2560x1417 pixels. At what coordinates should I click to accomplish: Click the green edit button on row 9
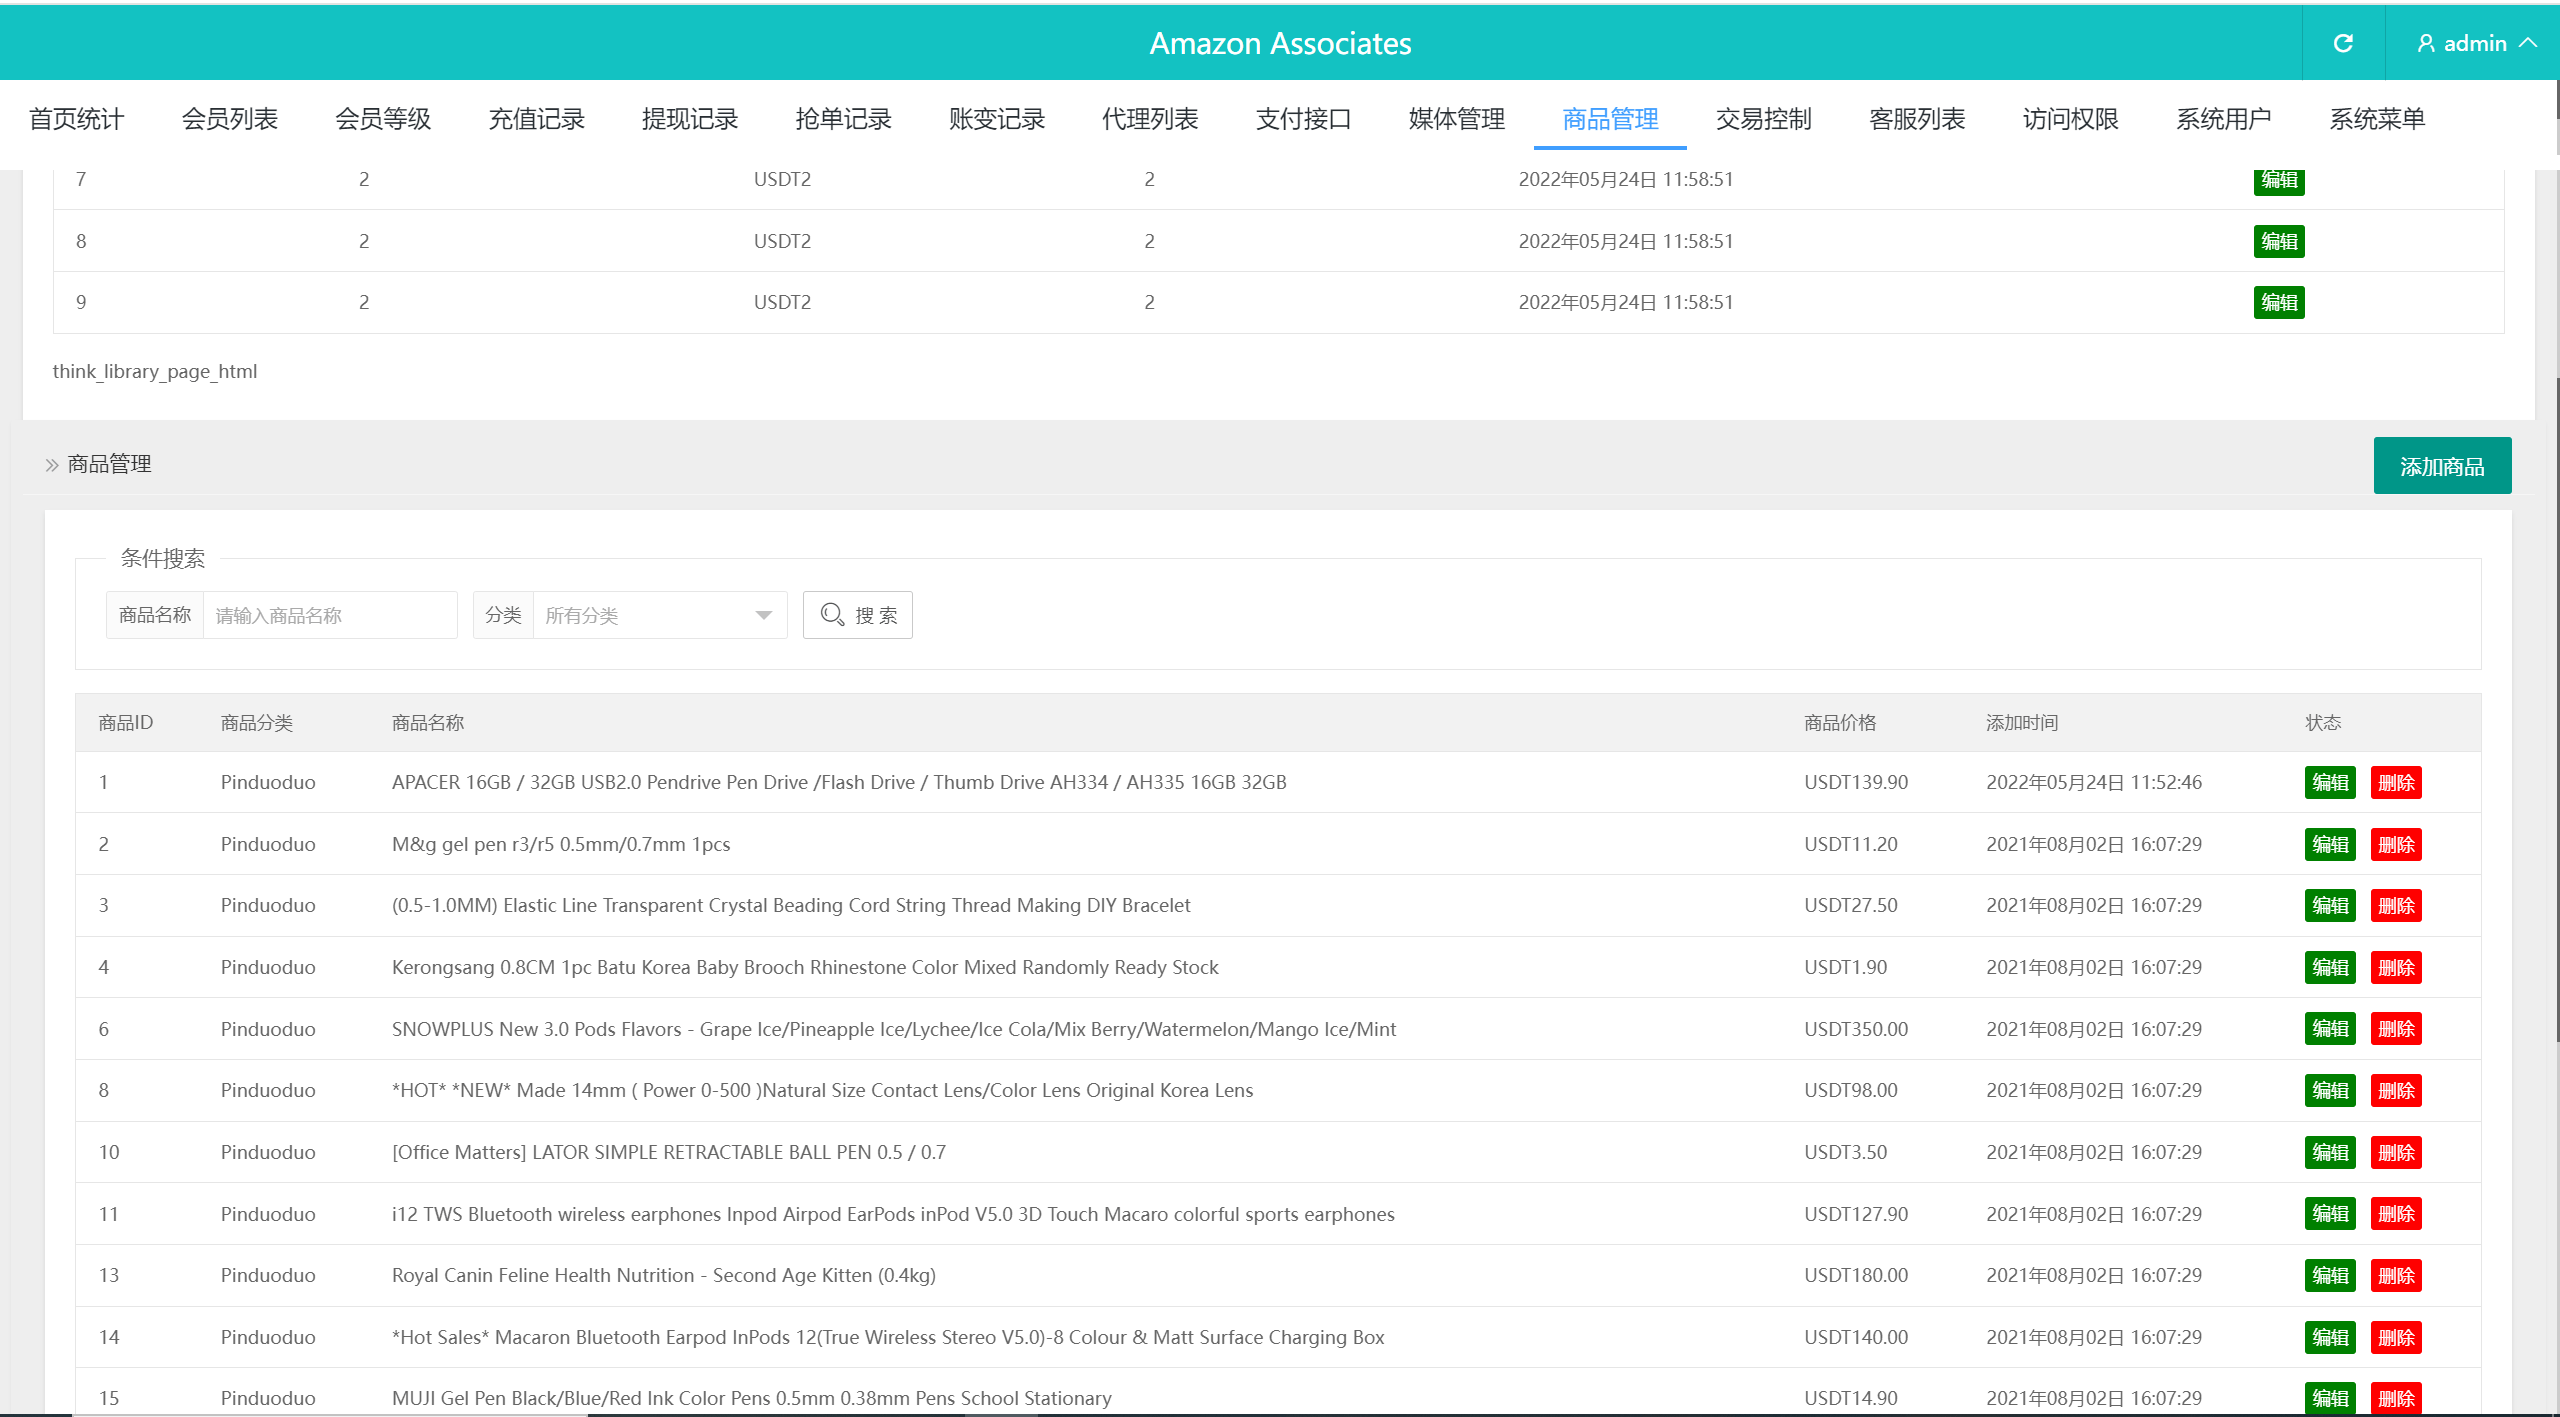click(x=2278, y=302)
